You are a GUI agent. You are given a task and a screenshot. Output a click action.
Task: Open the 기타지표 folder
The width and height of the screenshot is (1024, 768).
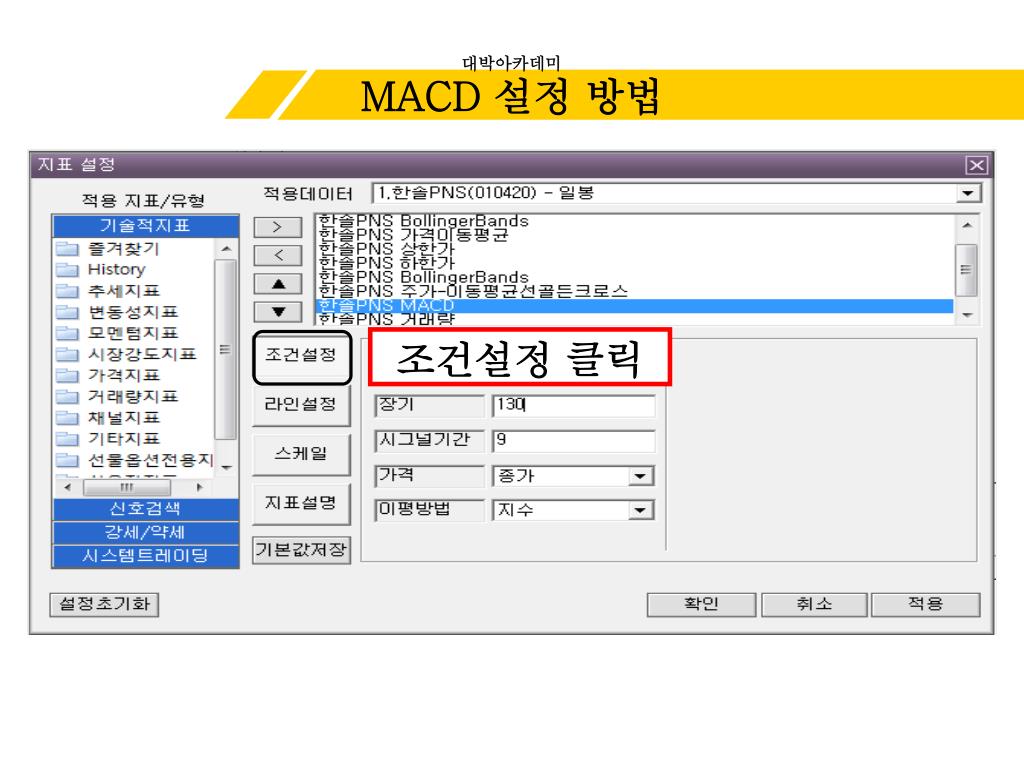point(108,438)
